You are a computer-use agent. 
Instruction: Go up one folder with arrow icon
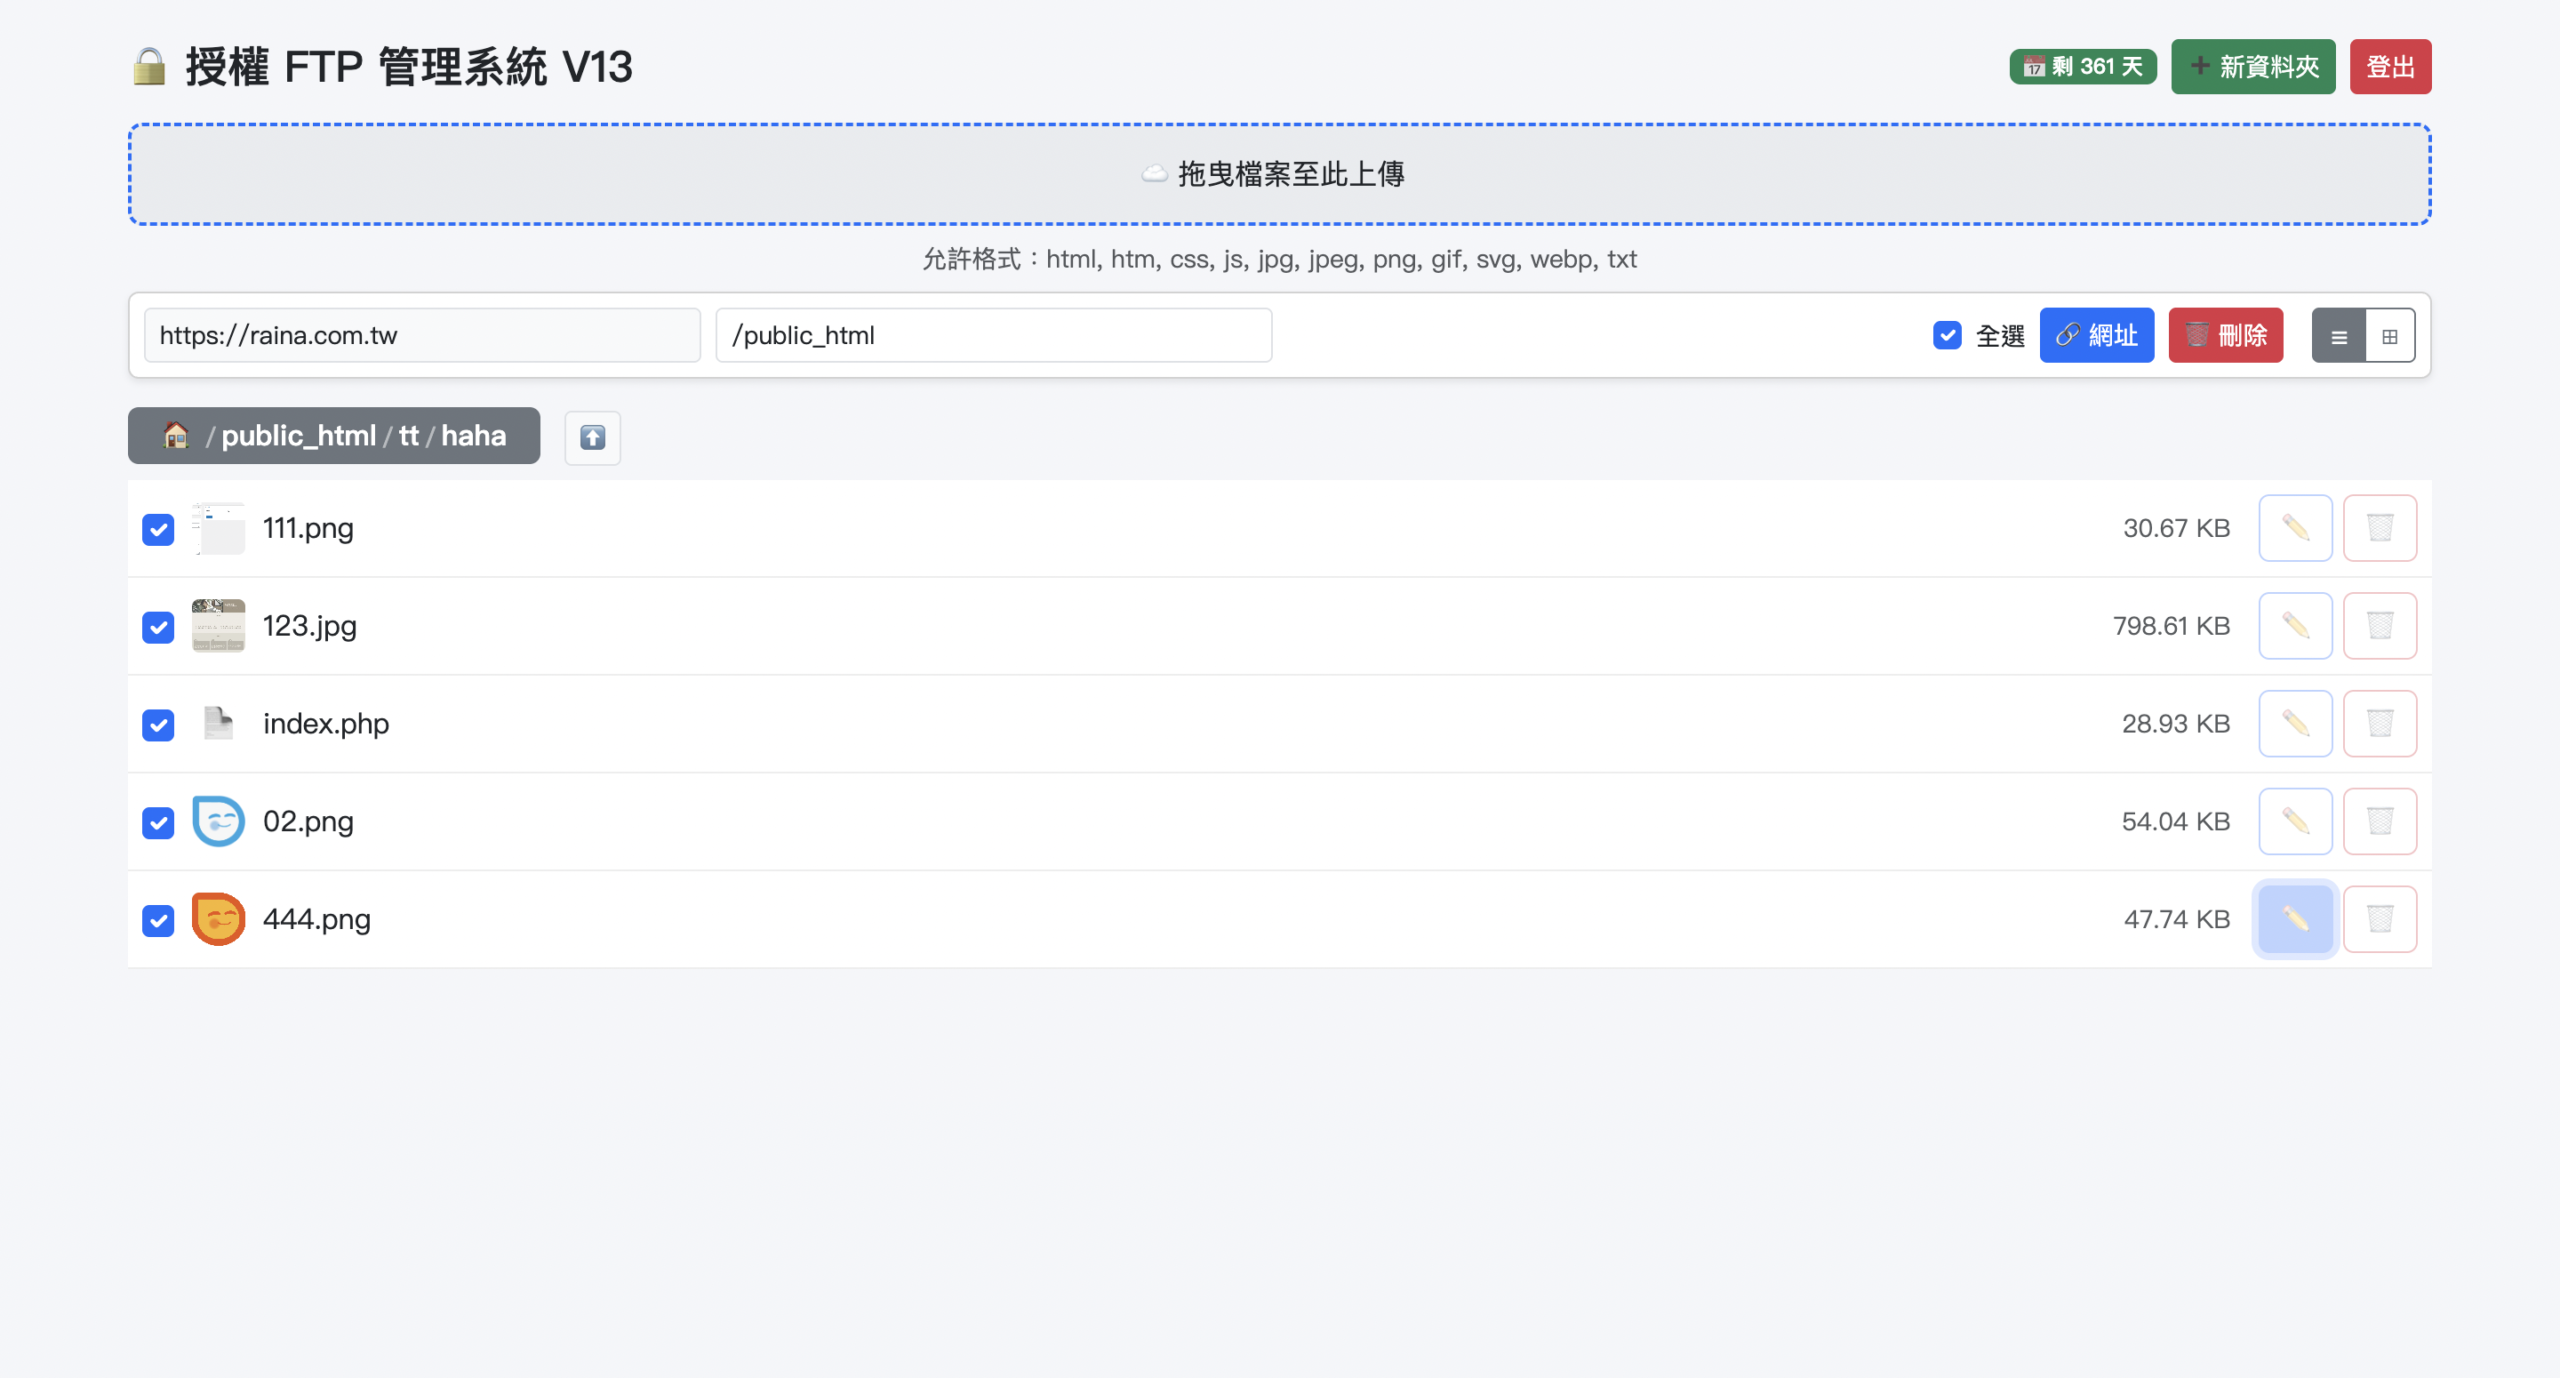pyautogui.click(x=592, y=437)
